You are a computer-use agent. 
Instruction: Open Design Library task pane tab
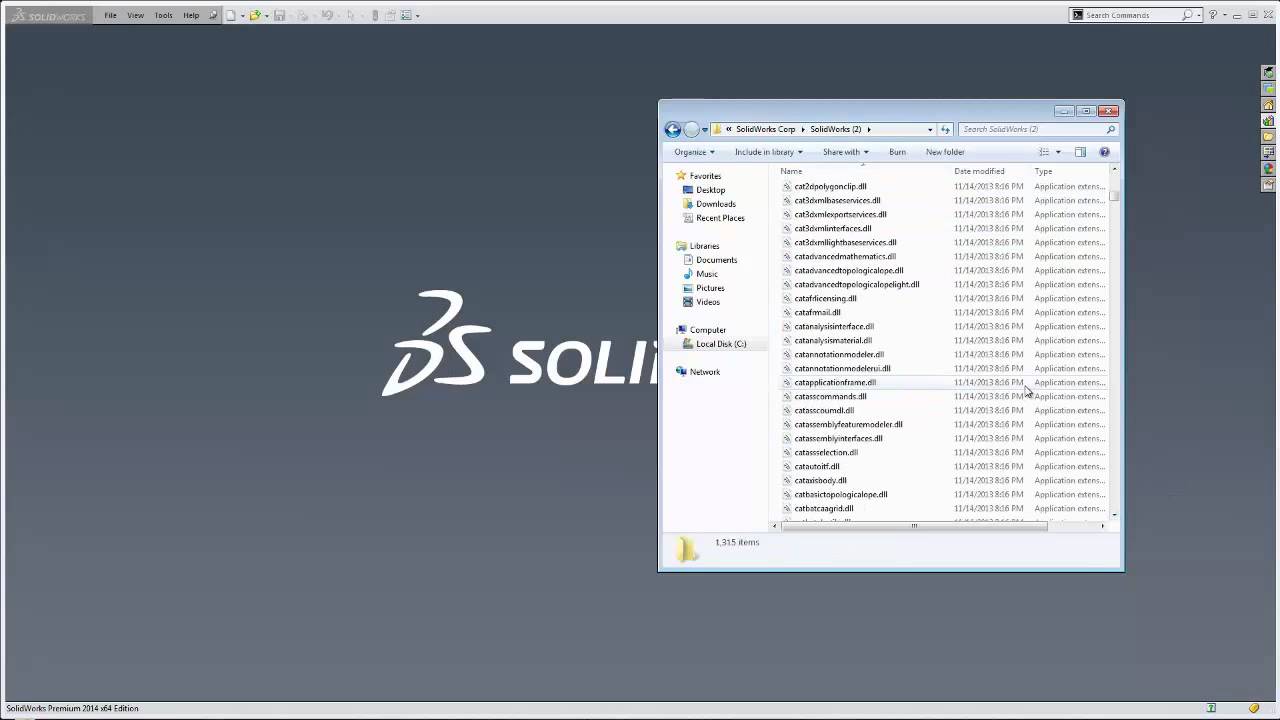point(1268,88)
